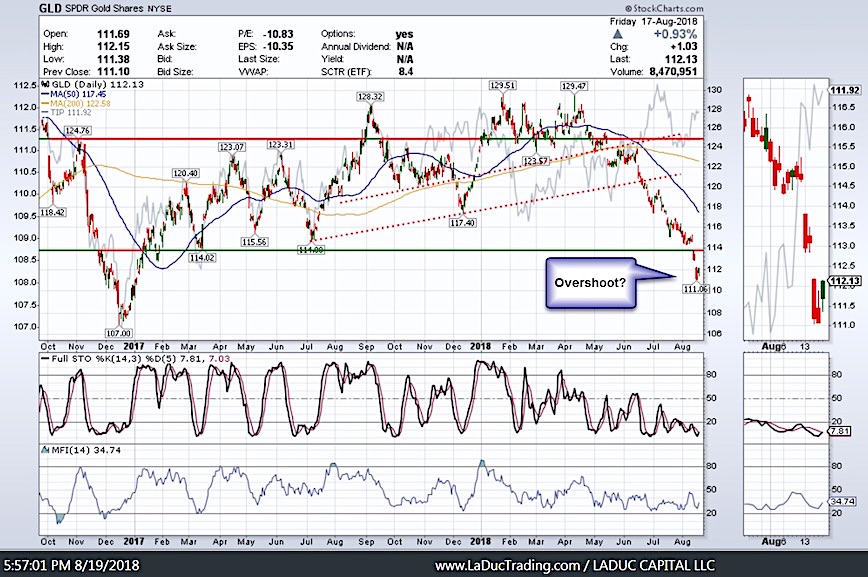This screenshot has height=577, width=868.
Task: Click the 111.92 TIP price tag in zoom panel
Action: pos(845,90)
